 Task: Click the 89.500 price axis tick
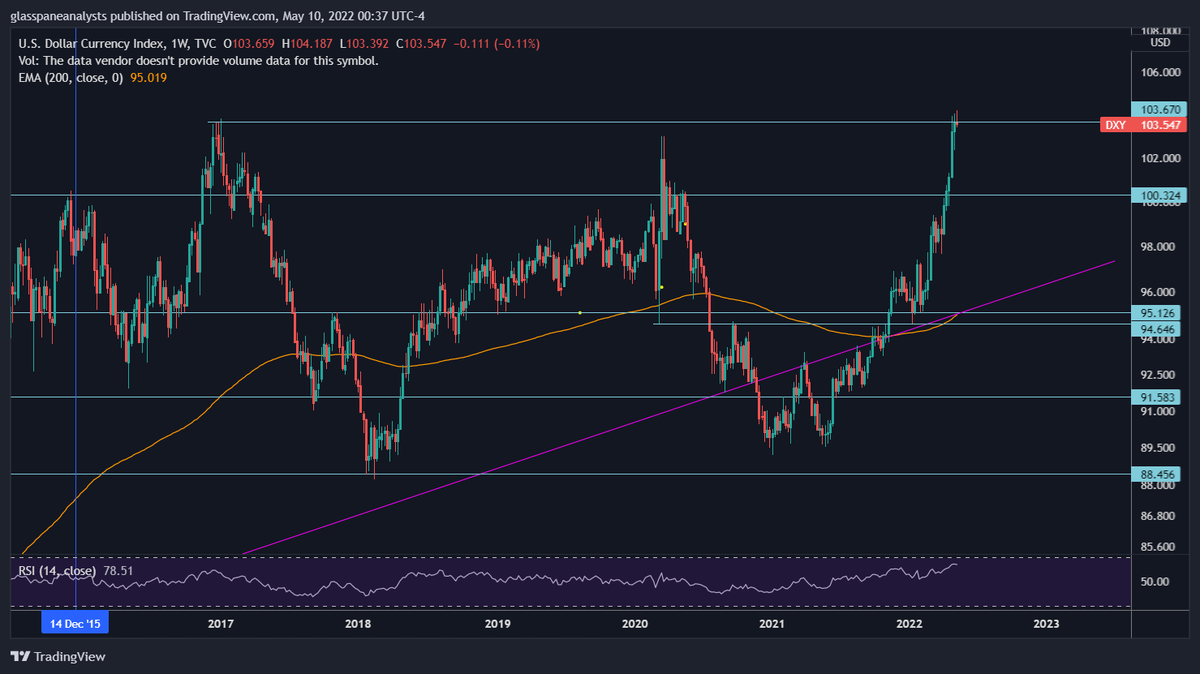(x=1160, y=448)
